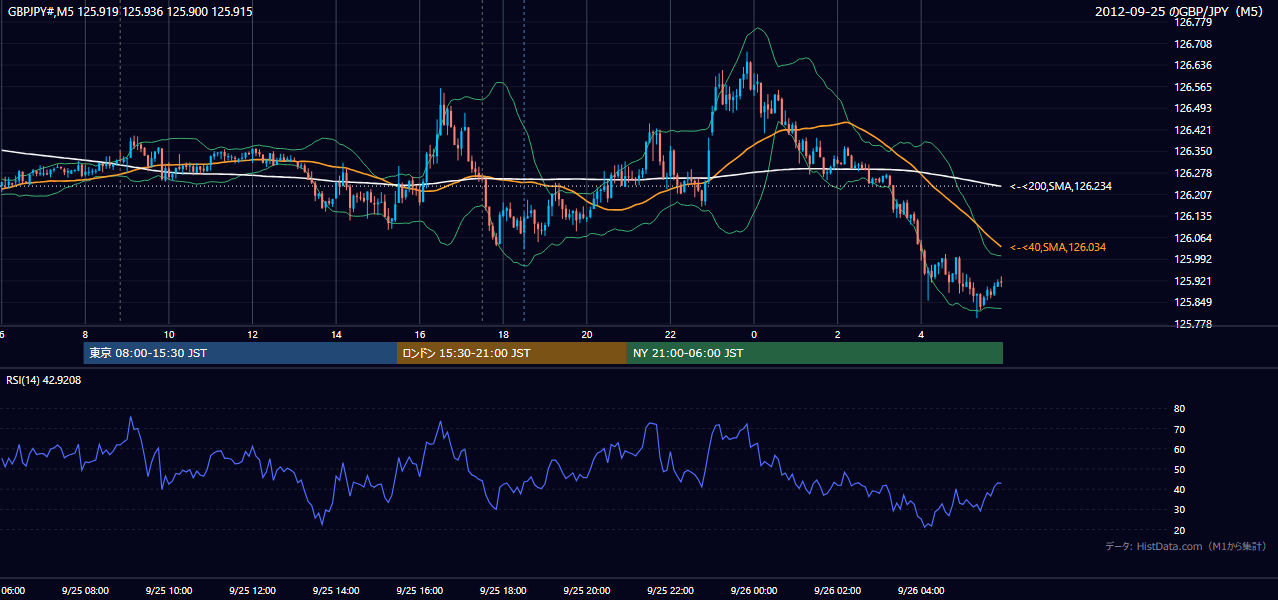1278x600 pixels.
Task: Select the NY 21:00-06:00 JST session bar
Action: [815, 353]
